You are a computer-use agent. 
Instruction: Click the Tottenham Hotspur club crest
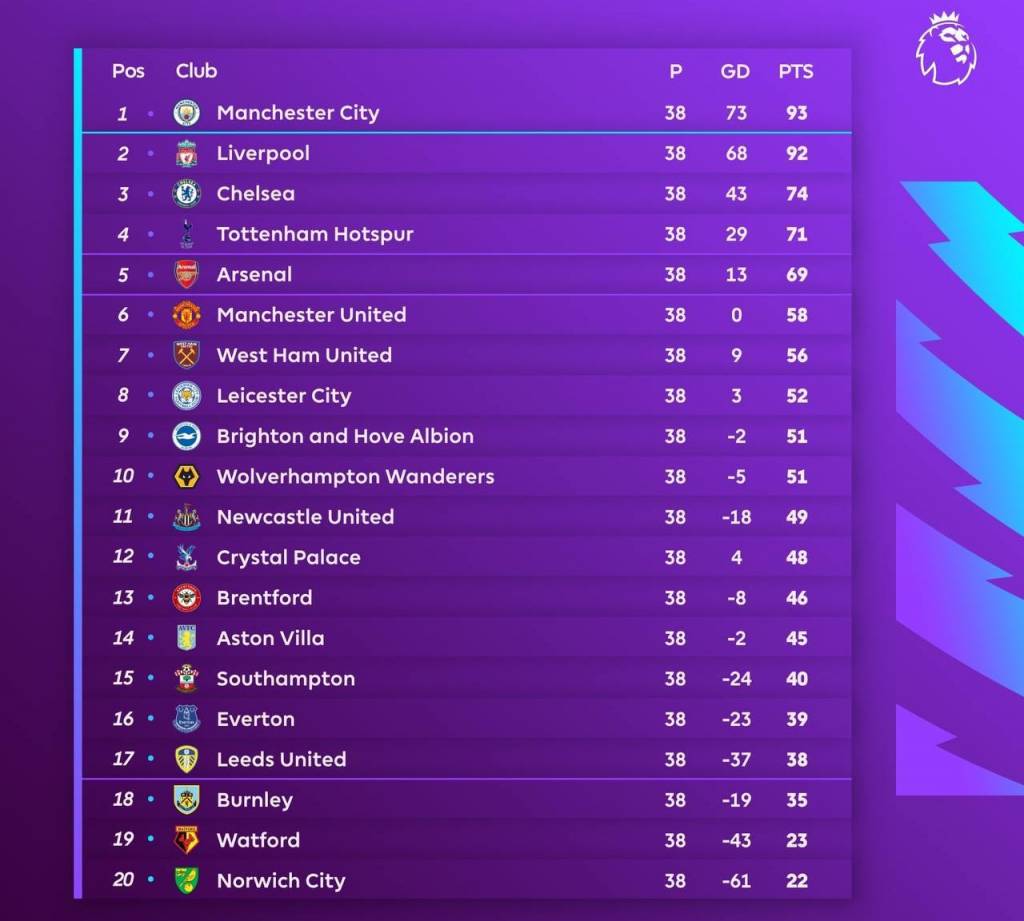coord(187,235)
